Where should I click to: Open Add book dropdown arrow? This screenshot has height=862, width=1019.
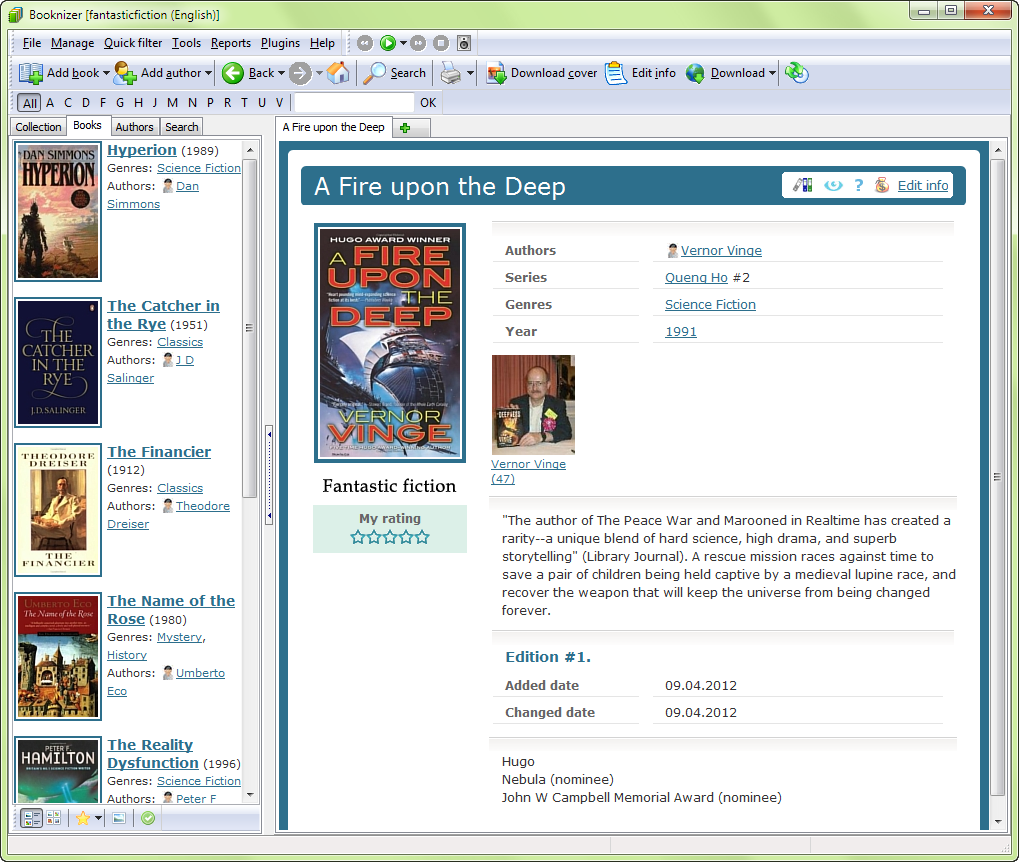(x=107, y=73)
